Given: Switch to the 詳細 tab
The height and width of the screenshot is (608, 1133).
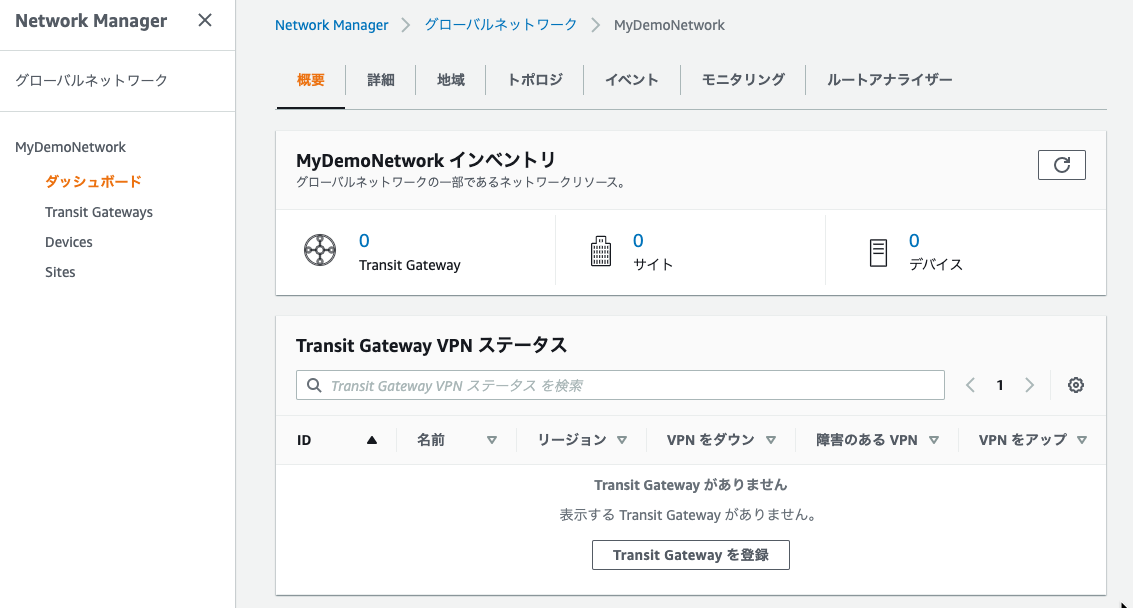Looking at the screenshot, I should tap(381, 80).
